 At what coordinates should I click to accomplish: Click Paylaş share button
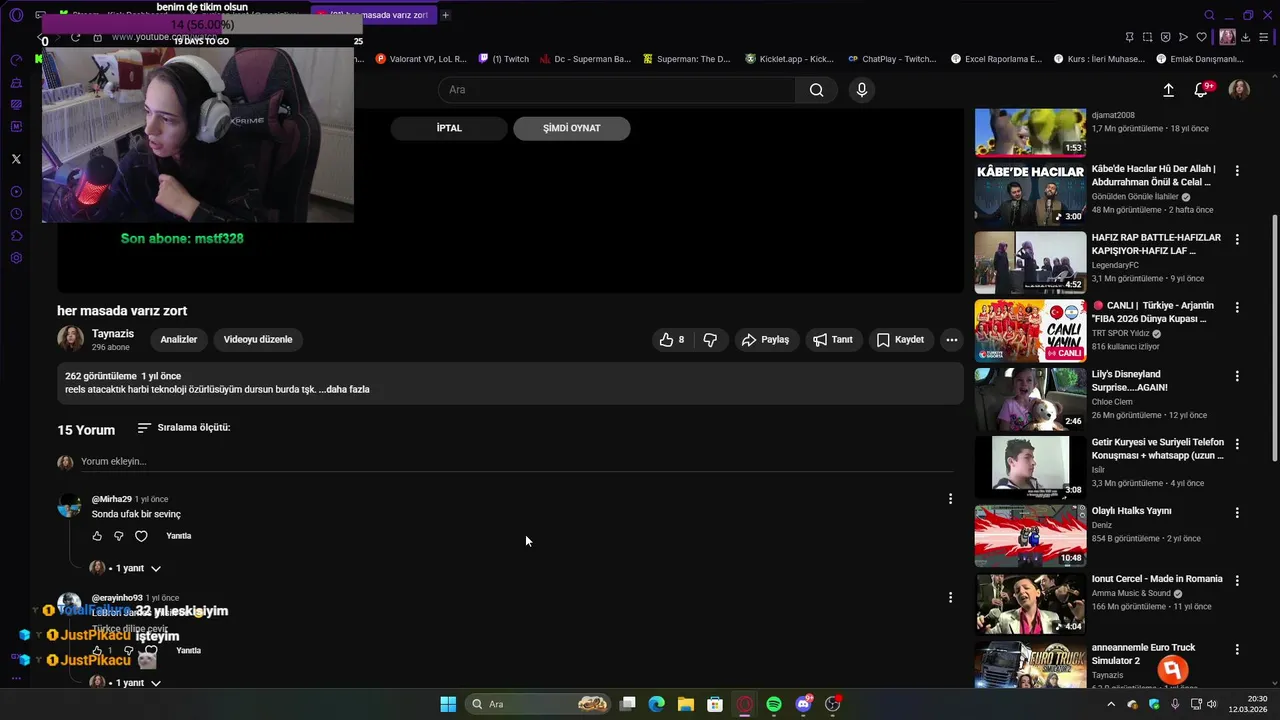click(765, 340)
